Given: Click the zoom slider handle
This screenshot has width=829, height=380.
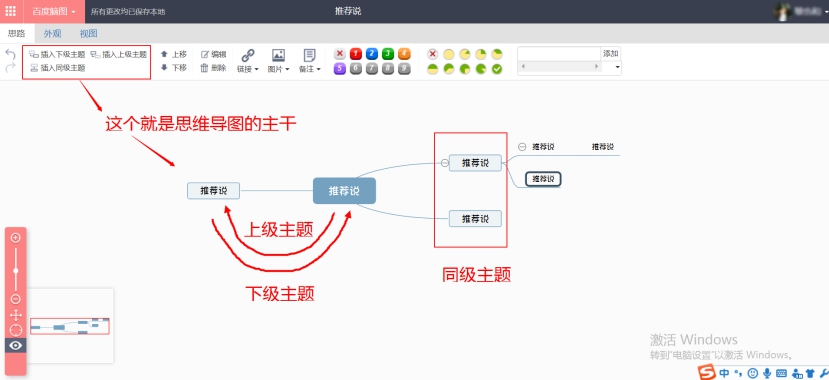Looking at the screenshot, I should (15, 271).
